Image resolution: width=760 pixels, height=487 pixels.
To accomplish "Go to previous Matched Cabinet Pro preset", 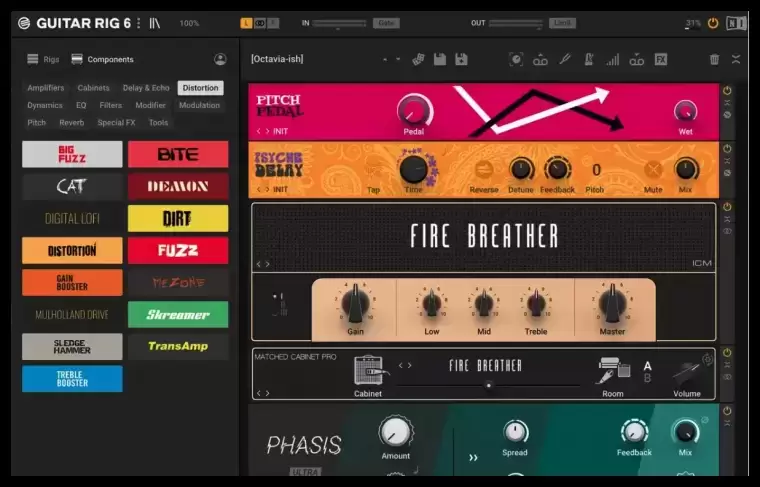I will [258, 393].
